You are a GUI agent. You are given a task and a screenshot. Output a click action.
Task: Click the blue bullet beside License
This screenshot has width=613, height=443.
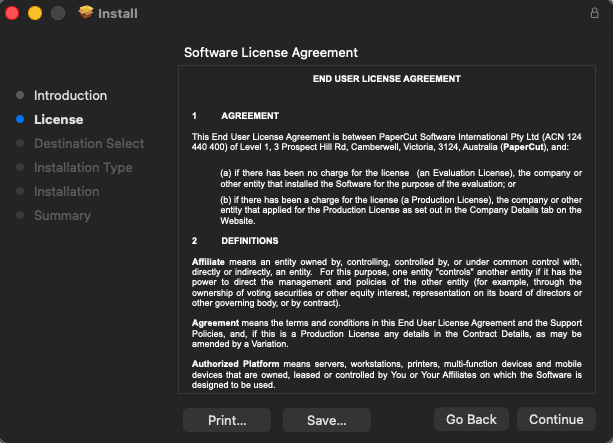19,120
